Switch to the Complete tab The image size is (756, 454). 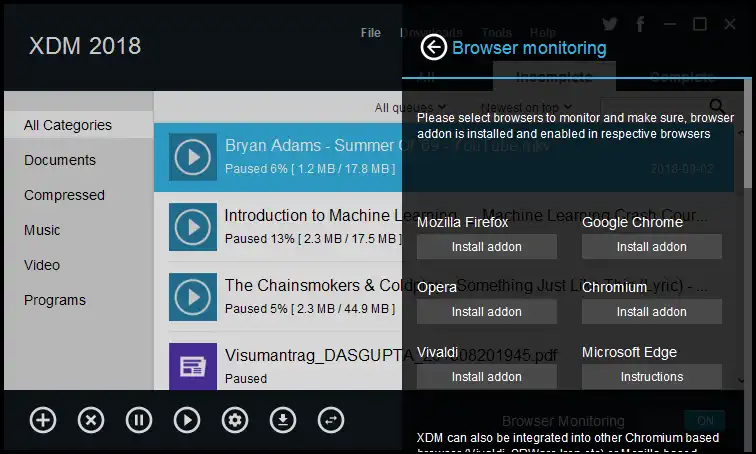pyautogui.click(x=682, y=77)
